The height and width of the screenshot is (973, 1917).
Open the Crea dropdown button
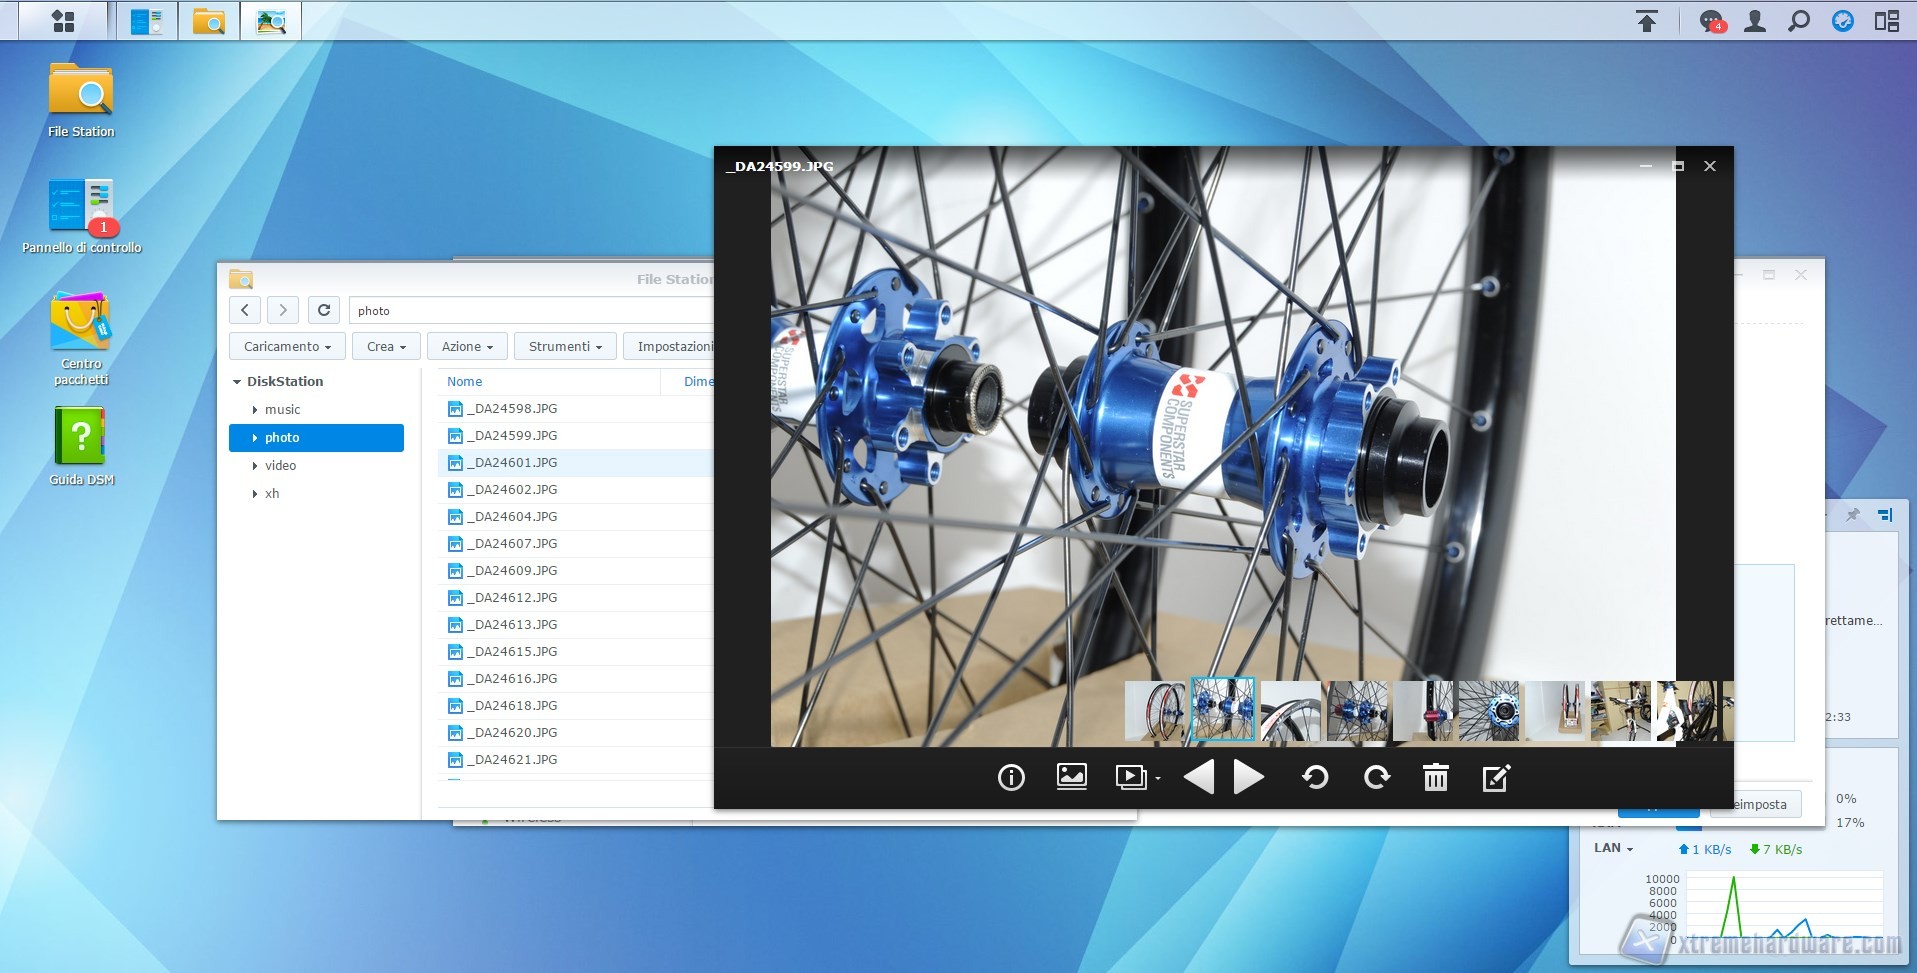click(386, 346)
